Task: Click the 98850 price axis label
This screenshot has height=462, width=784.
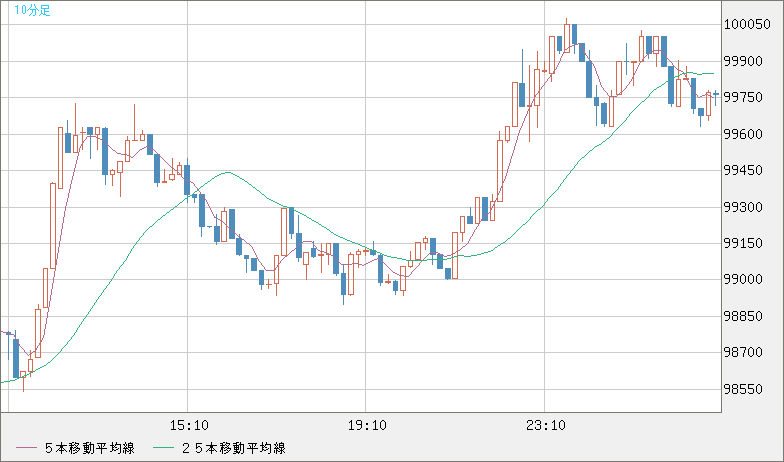Action: click(x=744, y=316)
